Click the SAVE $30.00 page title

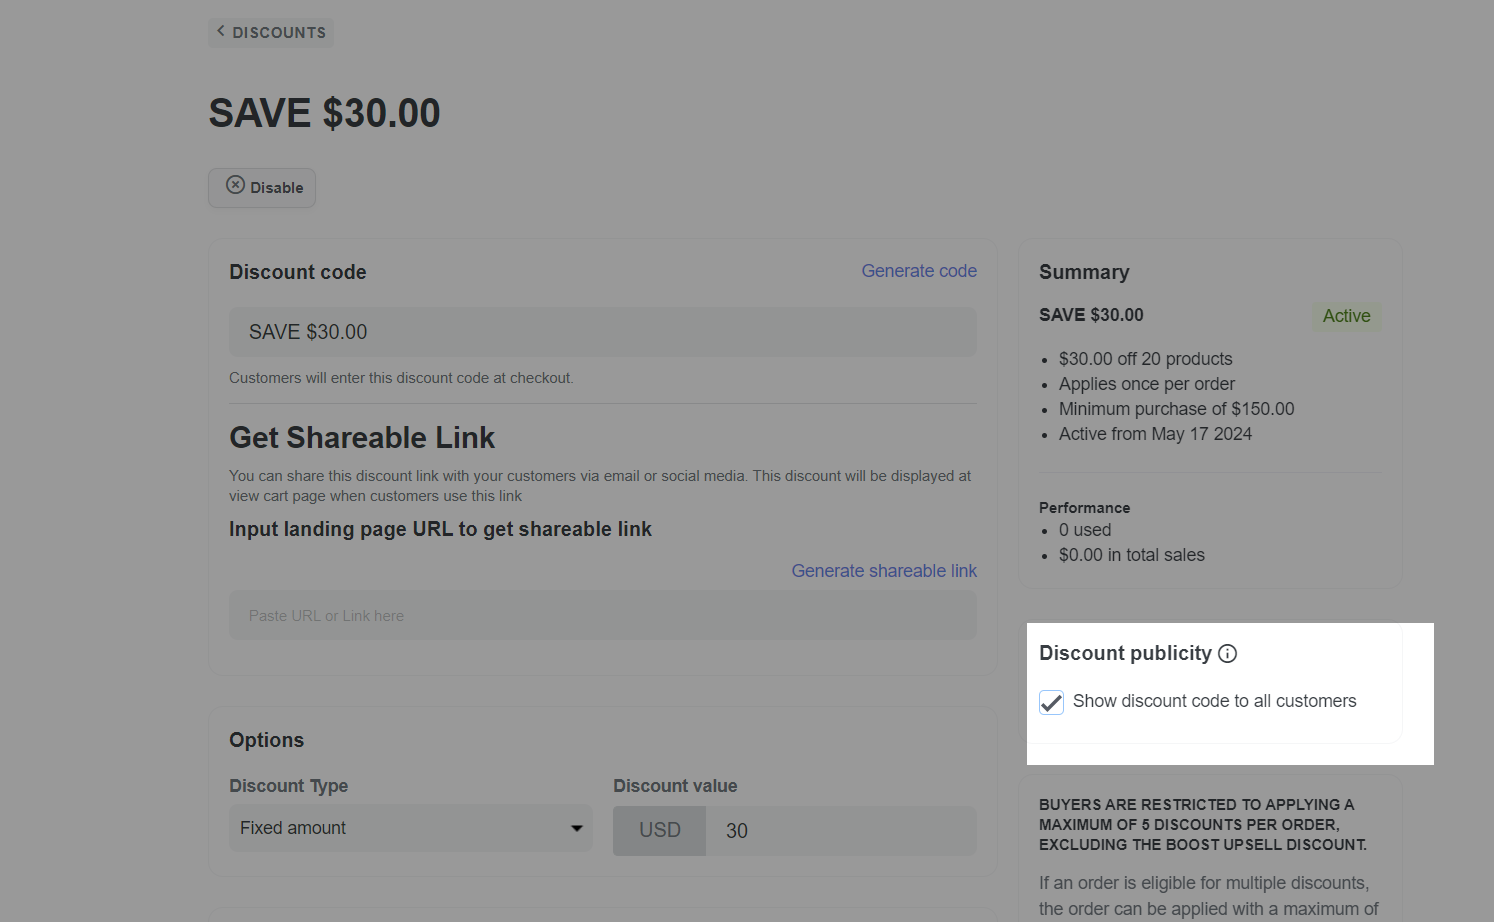coord(324,114)
